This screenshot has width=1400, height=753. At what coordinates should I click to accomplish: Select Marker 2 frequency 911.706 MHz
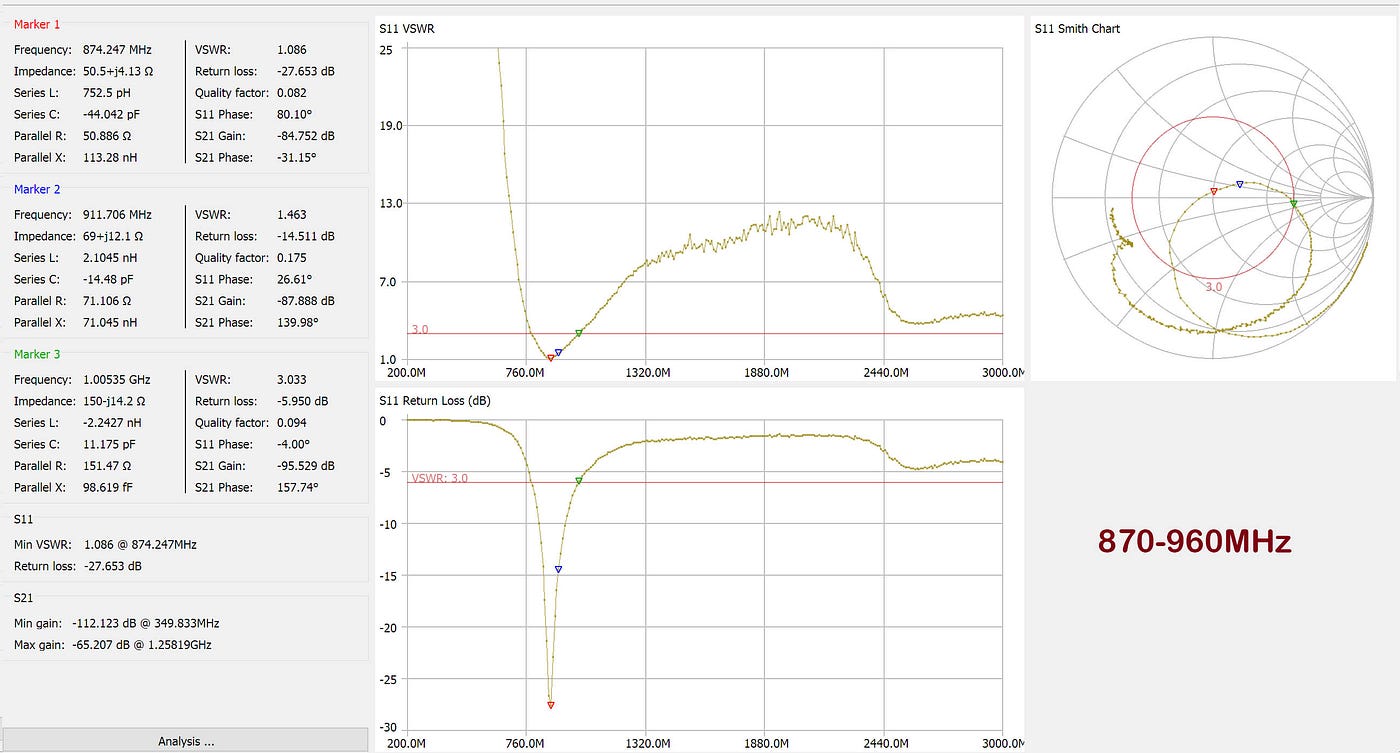[x=117, y=215]
